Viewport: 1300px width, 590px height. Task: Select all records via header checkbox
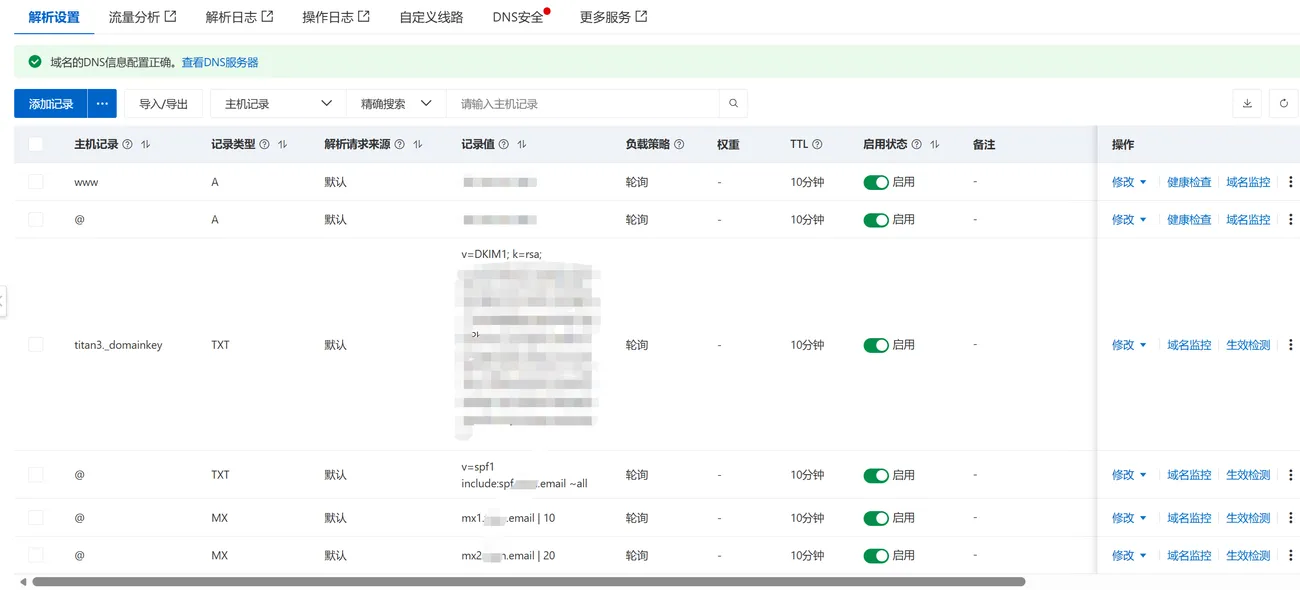(x=35, y=144)
